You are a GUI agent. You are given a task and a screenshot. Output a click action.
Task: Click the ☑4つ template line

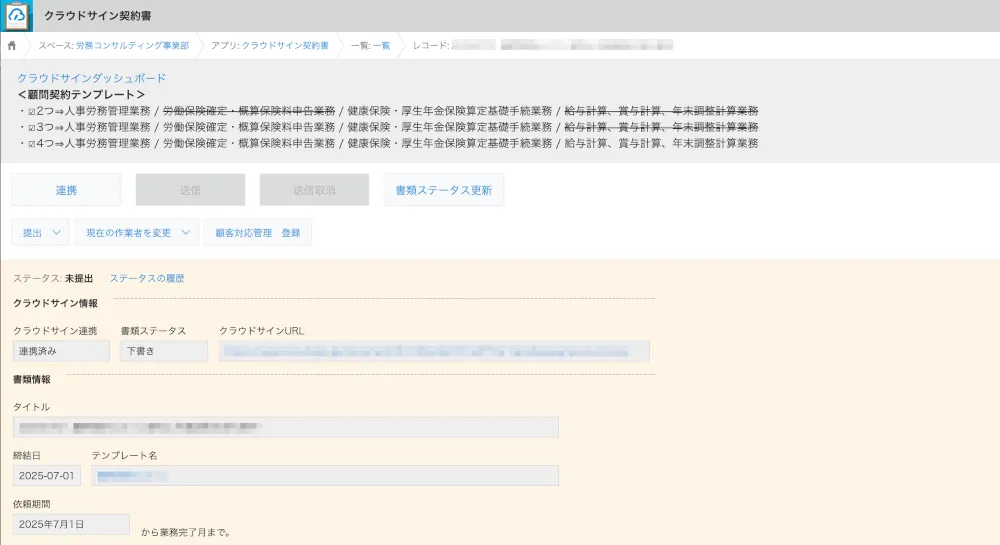pyautogui.click(x=388, y=143)
